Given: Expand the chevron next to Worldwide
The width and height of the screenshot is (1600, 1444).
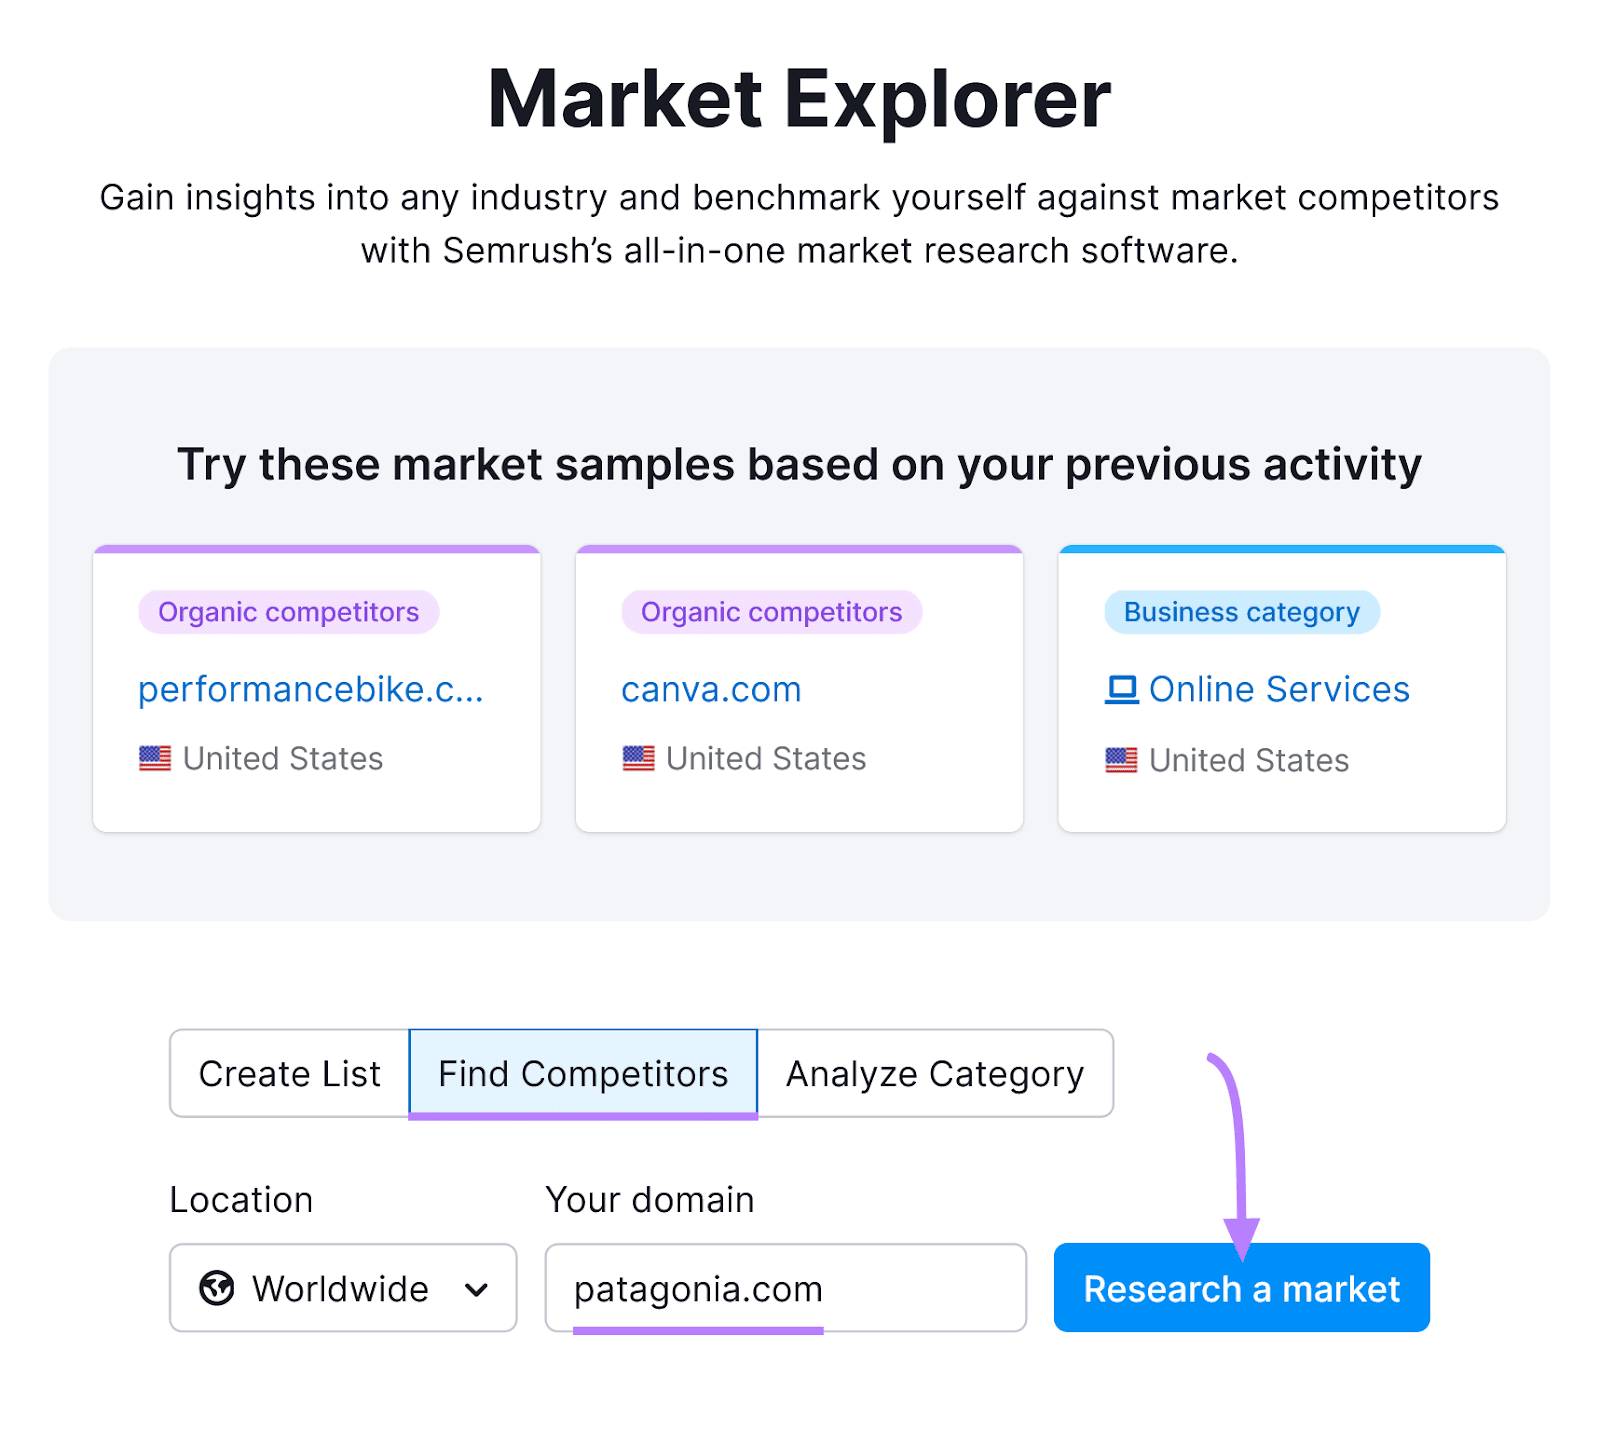Looking at the screenshot, I should click(x=478, y=1288).
